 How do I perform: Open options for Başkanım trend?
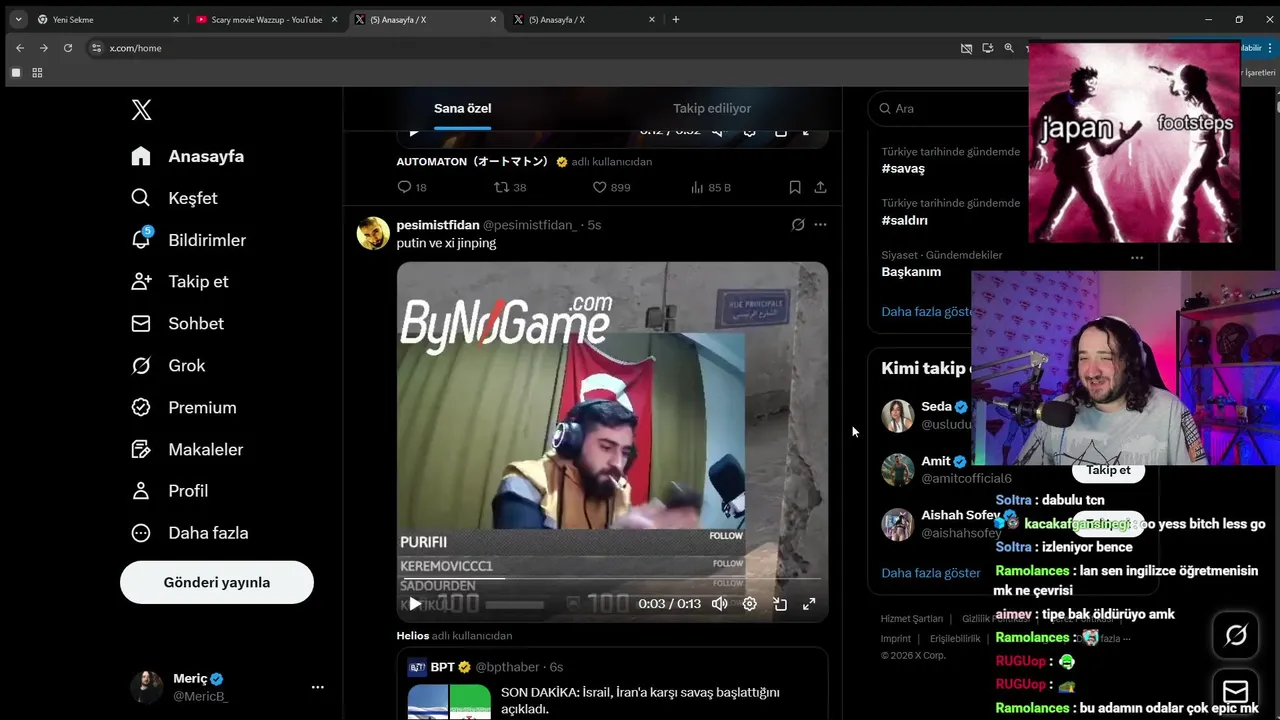pyautogui.click(x=1136, y=257)
